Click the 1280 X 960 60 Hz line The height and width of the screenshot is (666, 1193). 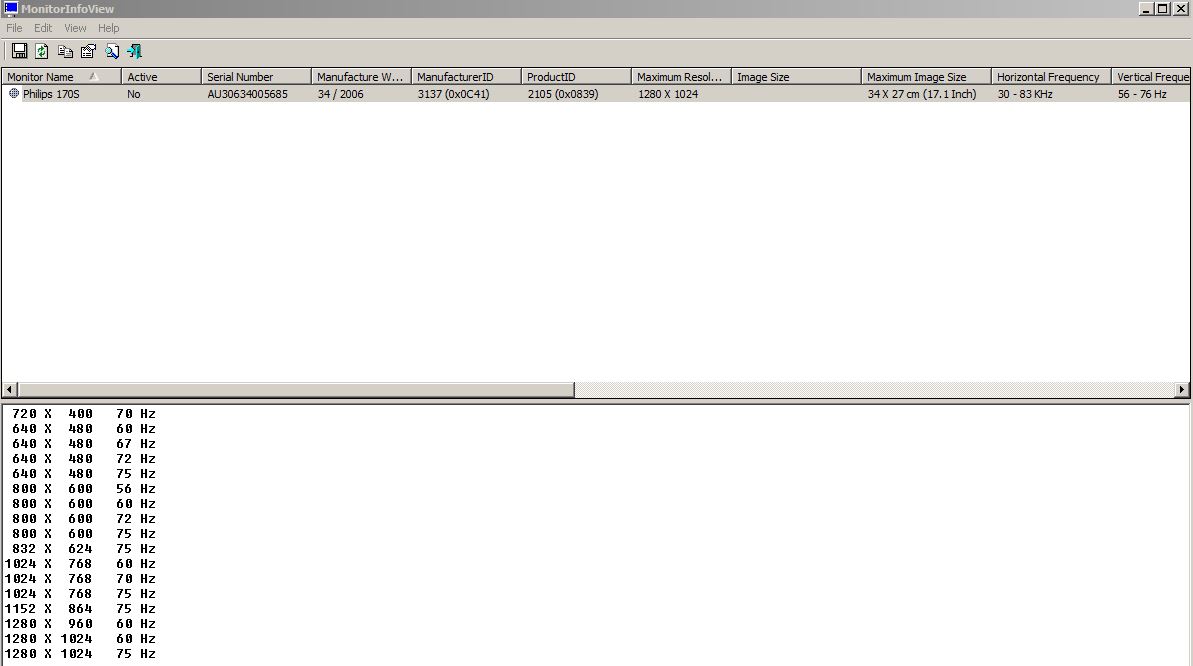80,624
